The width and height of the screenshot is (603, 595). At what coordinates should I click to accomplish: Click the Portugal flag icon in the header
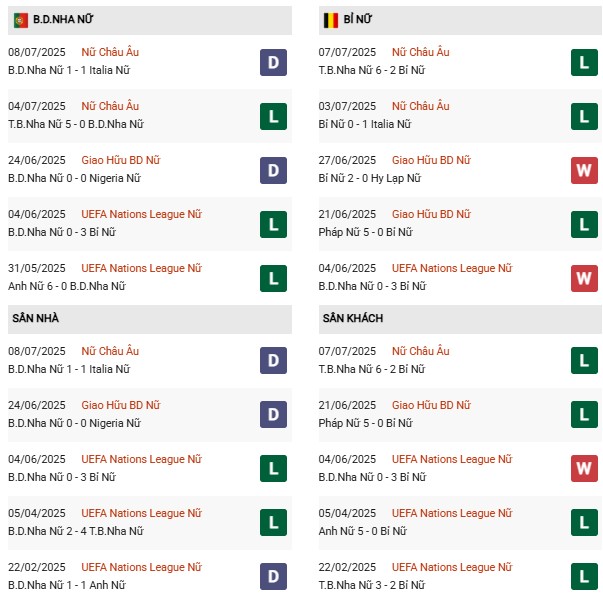[20, 19]
